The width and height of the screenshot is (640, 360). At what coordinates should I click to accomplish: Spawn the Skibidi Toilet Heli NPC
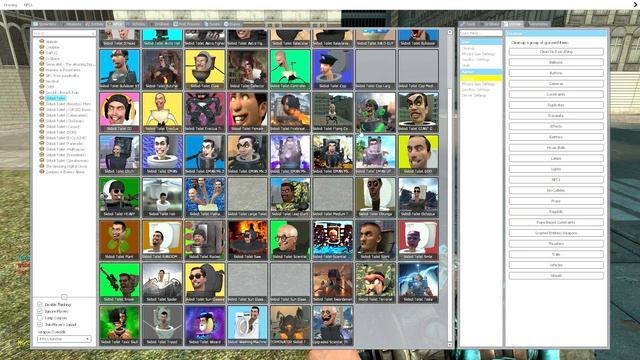(162, 198)
